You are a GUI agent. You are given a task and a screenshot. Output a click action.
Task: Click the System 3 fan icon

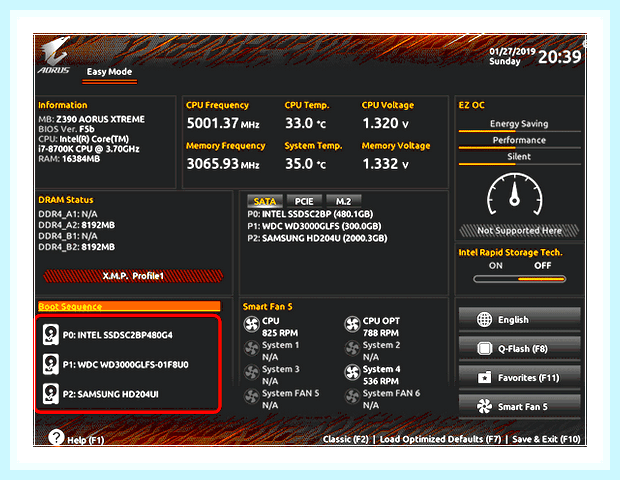(251, 372)
